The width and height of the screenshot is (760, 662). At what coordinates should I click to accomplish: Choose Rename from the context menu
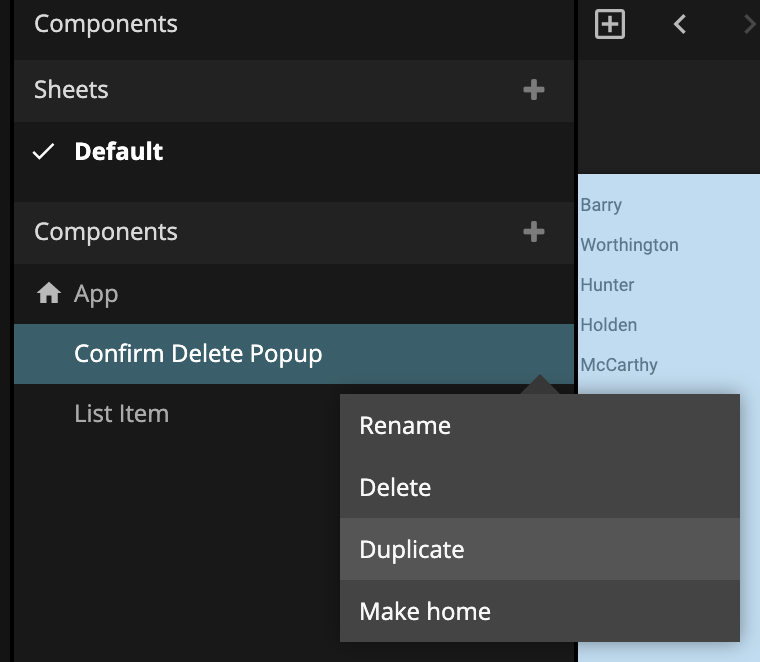(x=405, y=426)
